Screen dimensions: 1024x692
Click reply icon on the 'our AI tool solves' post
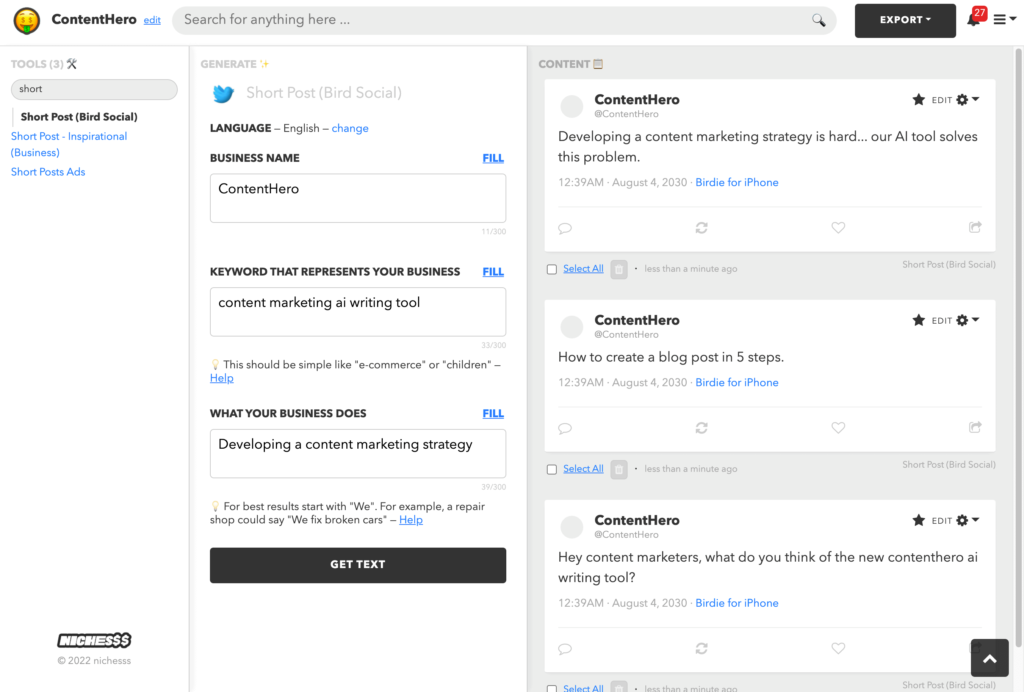[565, 228]
